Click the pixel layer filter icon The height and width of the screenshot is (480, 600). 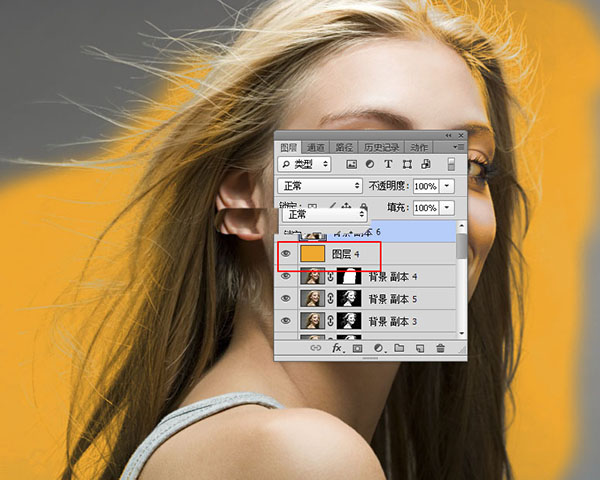pos(352,164)
